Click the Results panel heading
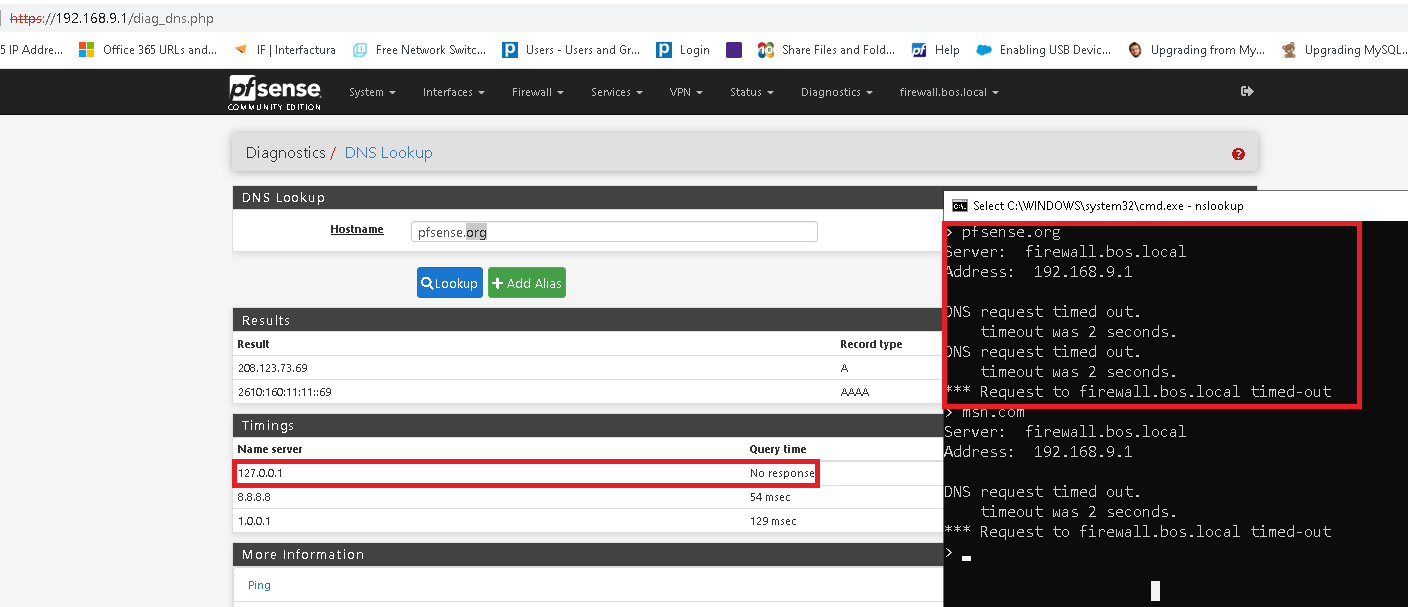This screenshot has height=607, width=1408. click(266, 320)
